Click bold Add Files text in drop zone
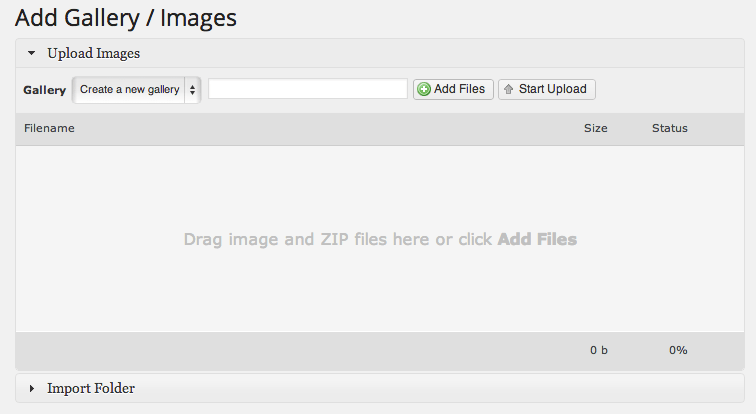 pos(537,240)
